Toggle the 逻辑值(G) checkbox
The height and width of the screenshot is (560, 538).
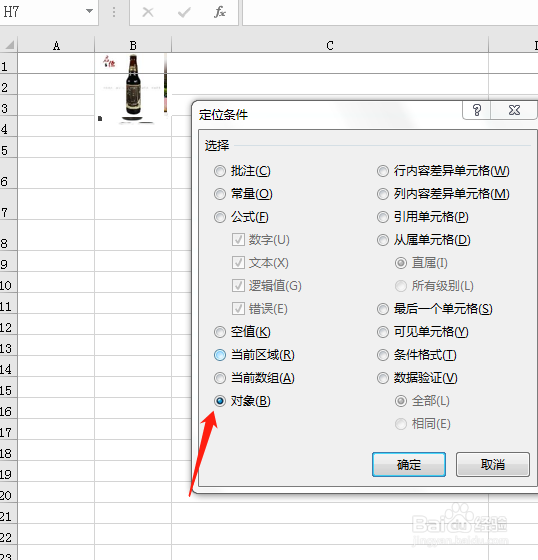[238, 286]
